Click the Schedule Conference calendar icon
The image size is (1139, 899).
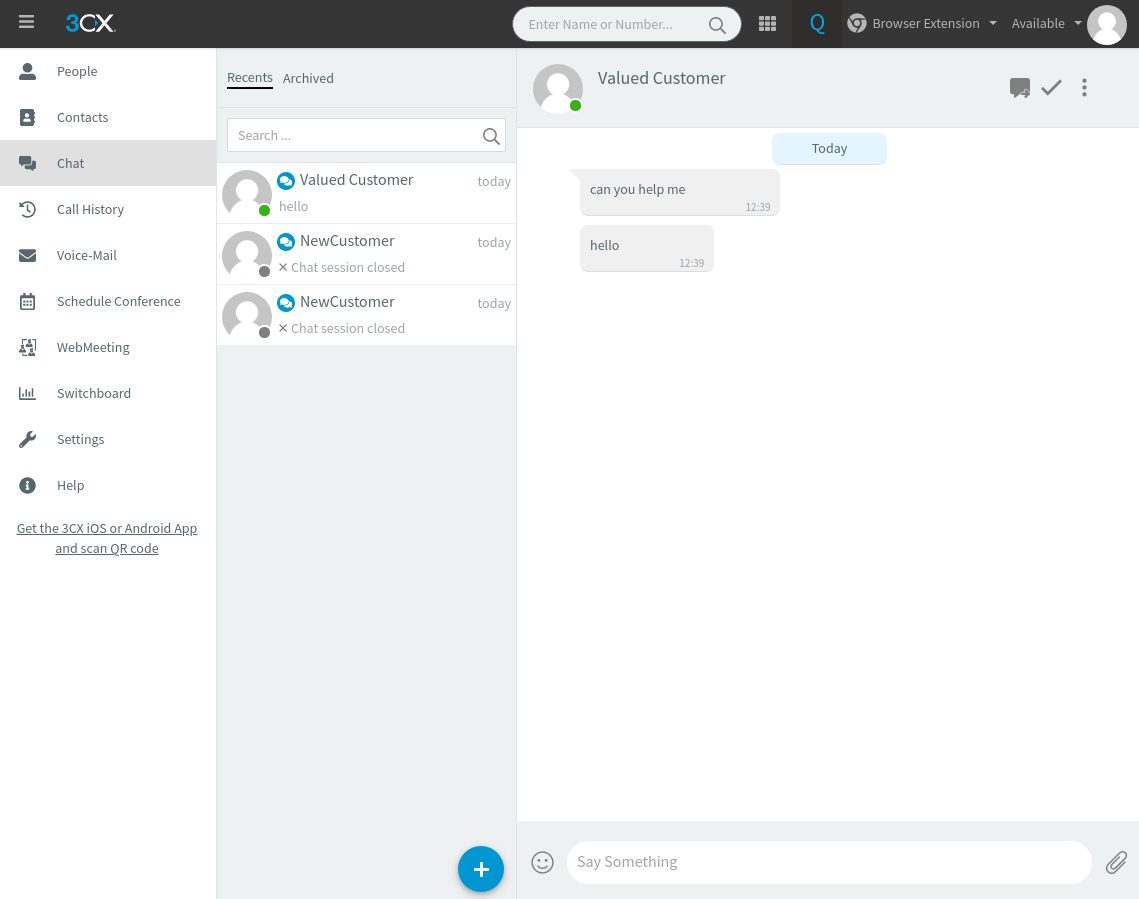pos(28,301)
